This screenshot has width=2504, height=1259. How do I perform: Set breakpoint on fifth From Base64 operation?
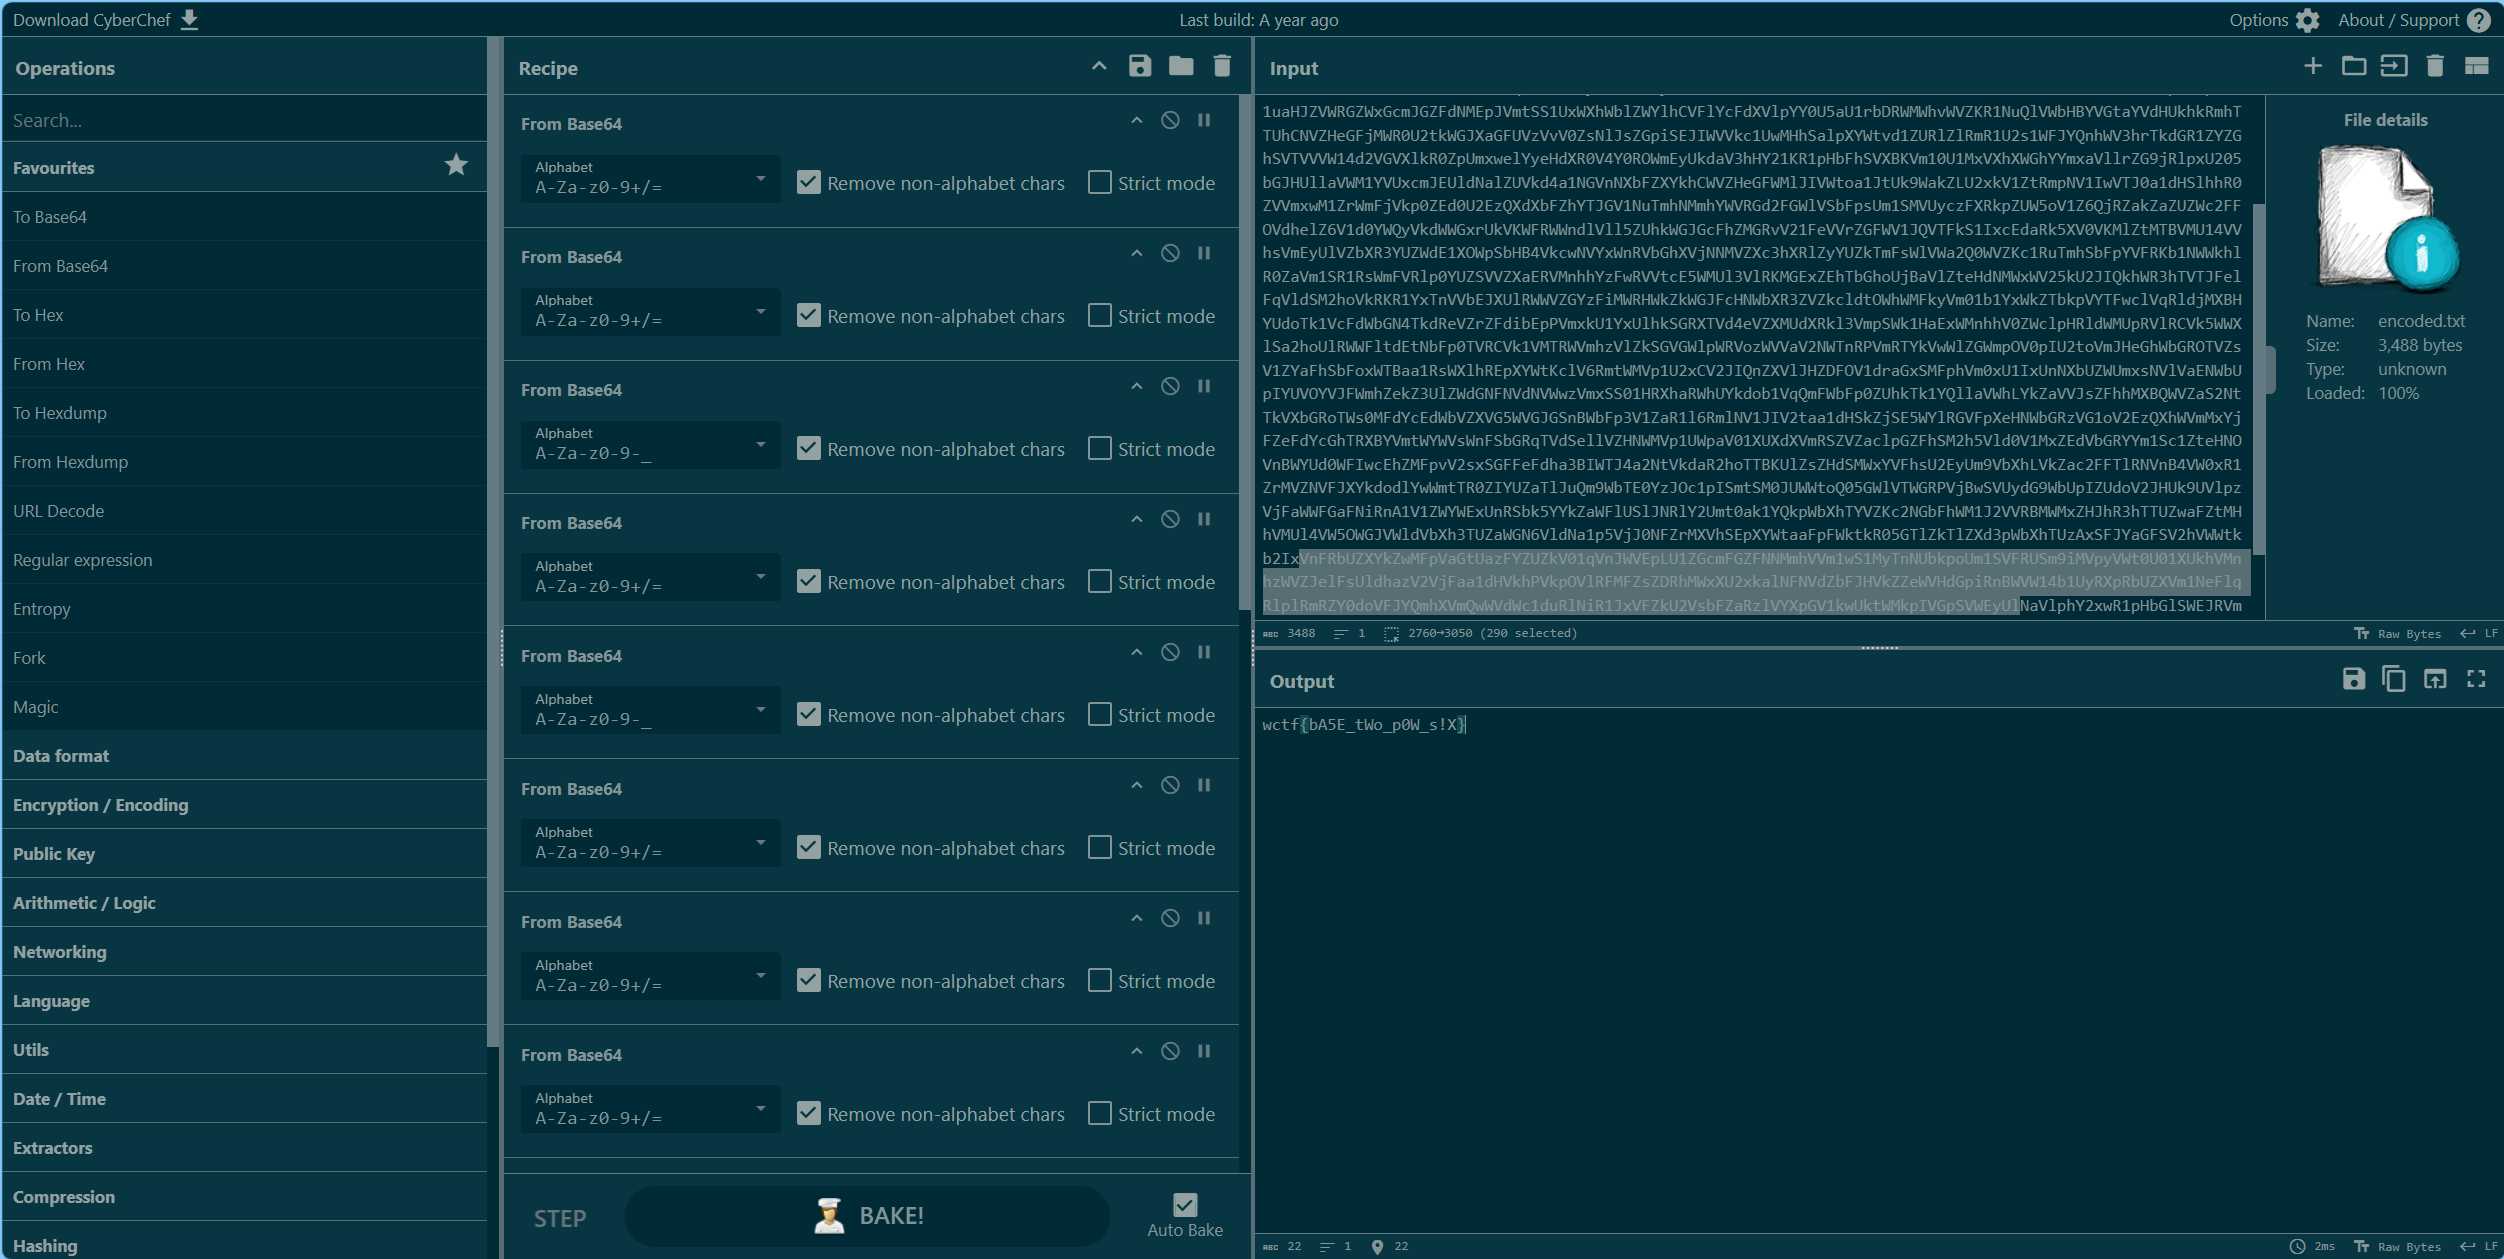coord(1204,652)
